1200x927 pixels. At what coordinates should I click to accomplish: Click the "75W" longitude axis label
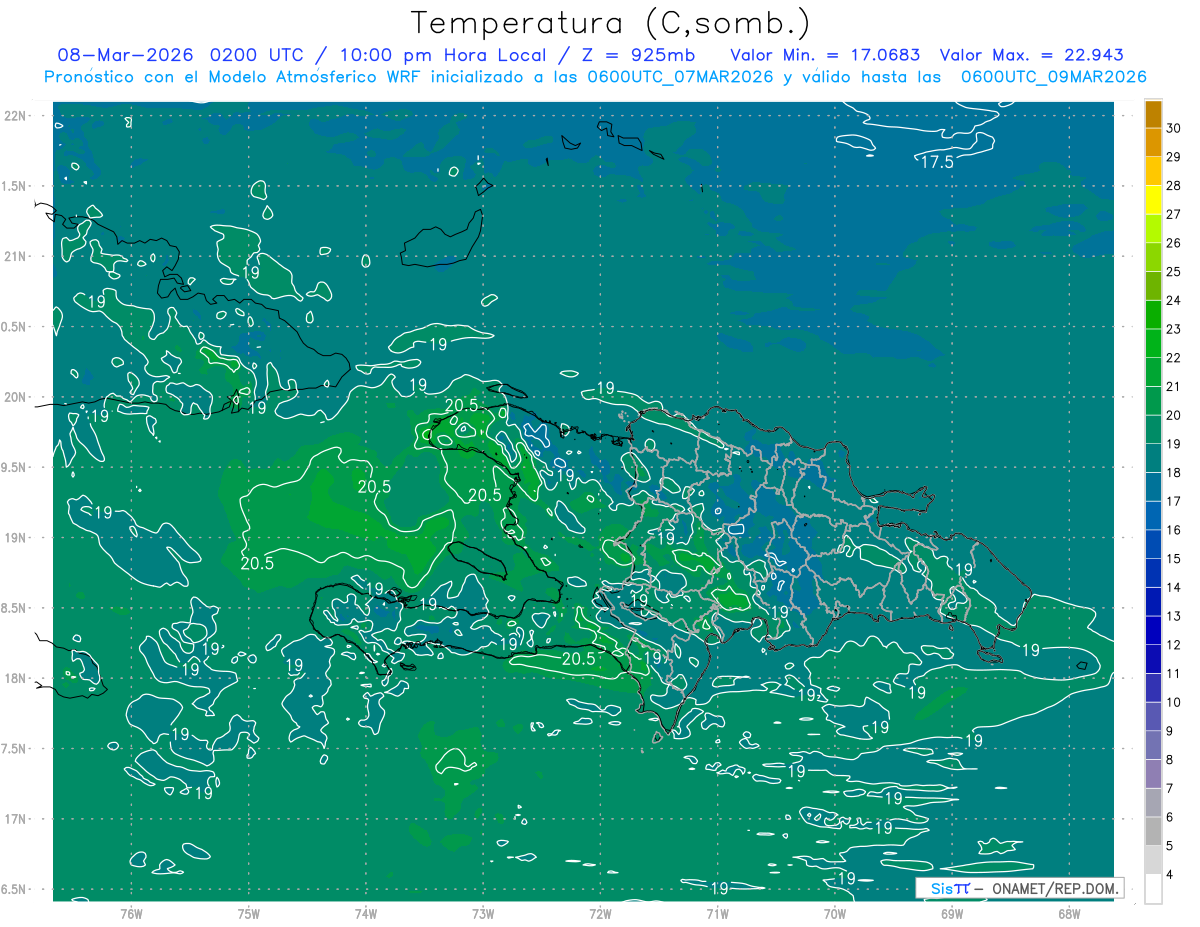tap(249, 914)
